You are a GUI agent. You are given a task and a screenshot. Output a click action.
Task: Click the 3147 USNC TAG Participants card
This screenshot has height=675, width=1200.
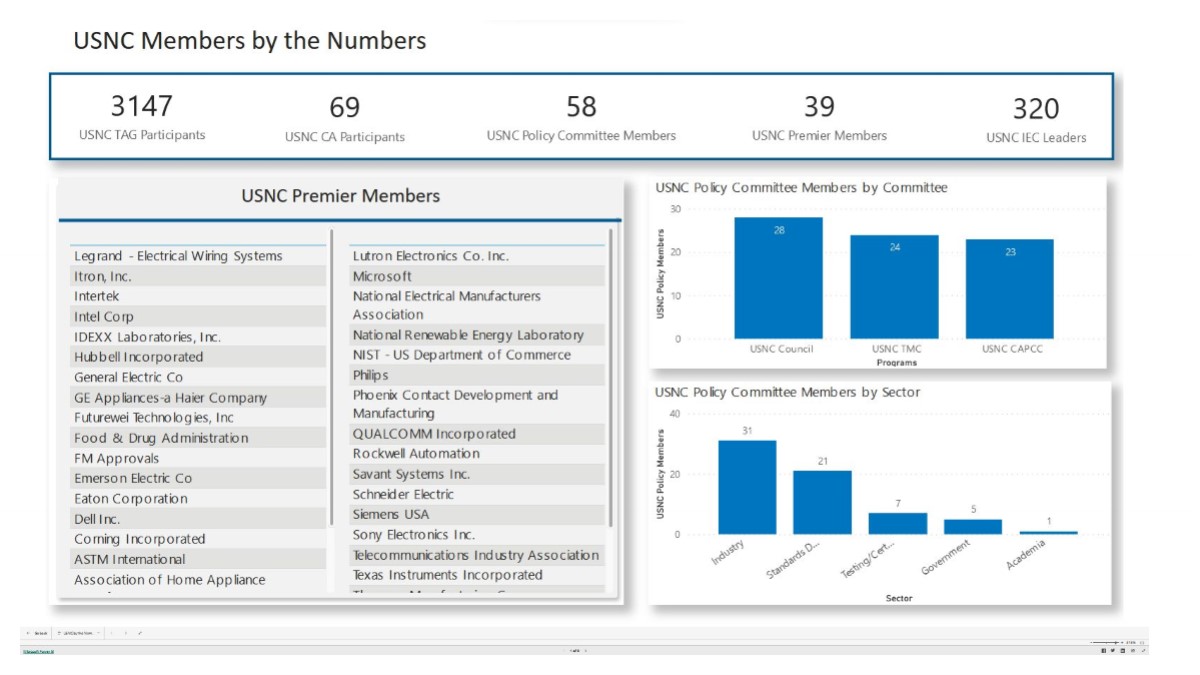142,116
